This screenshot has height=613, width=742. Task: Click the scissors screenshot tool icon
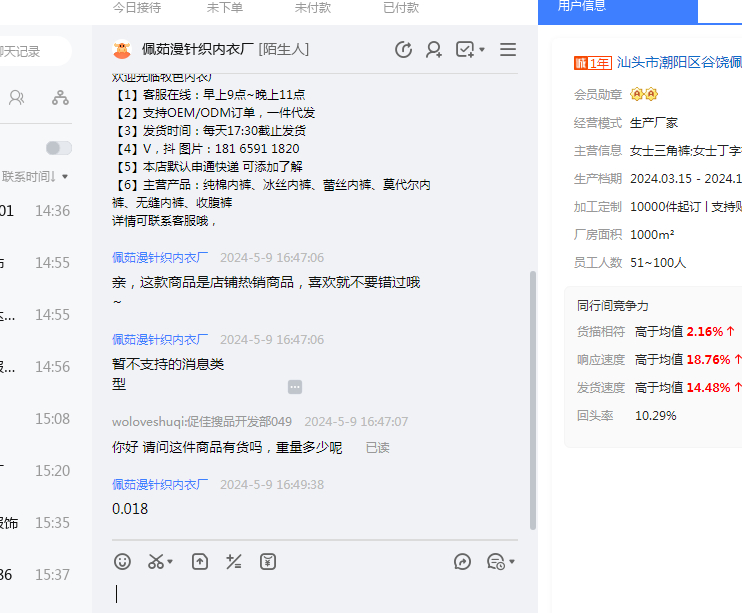click(x=155, y=561)
